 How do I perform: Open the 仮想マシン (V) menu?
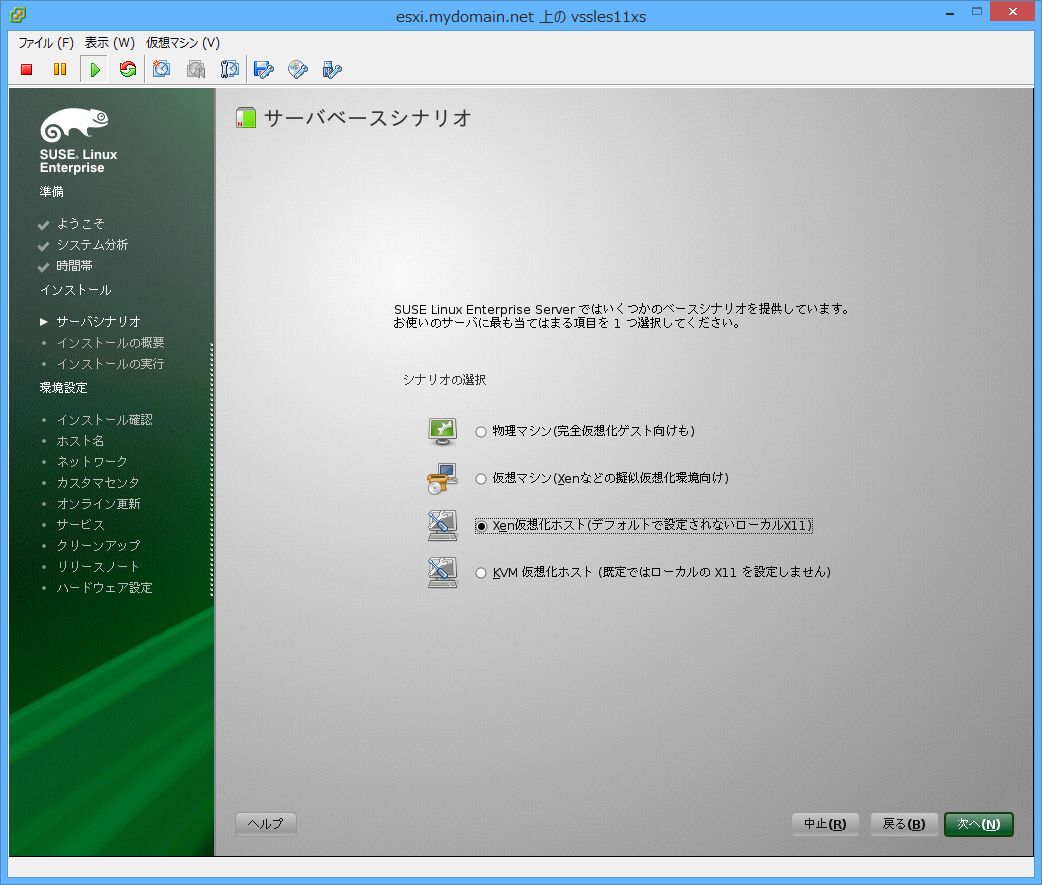pyautogui.click(x=183, y=43)
